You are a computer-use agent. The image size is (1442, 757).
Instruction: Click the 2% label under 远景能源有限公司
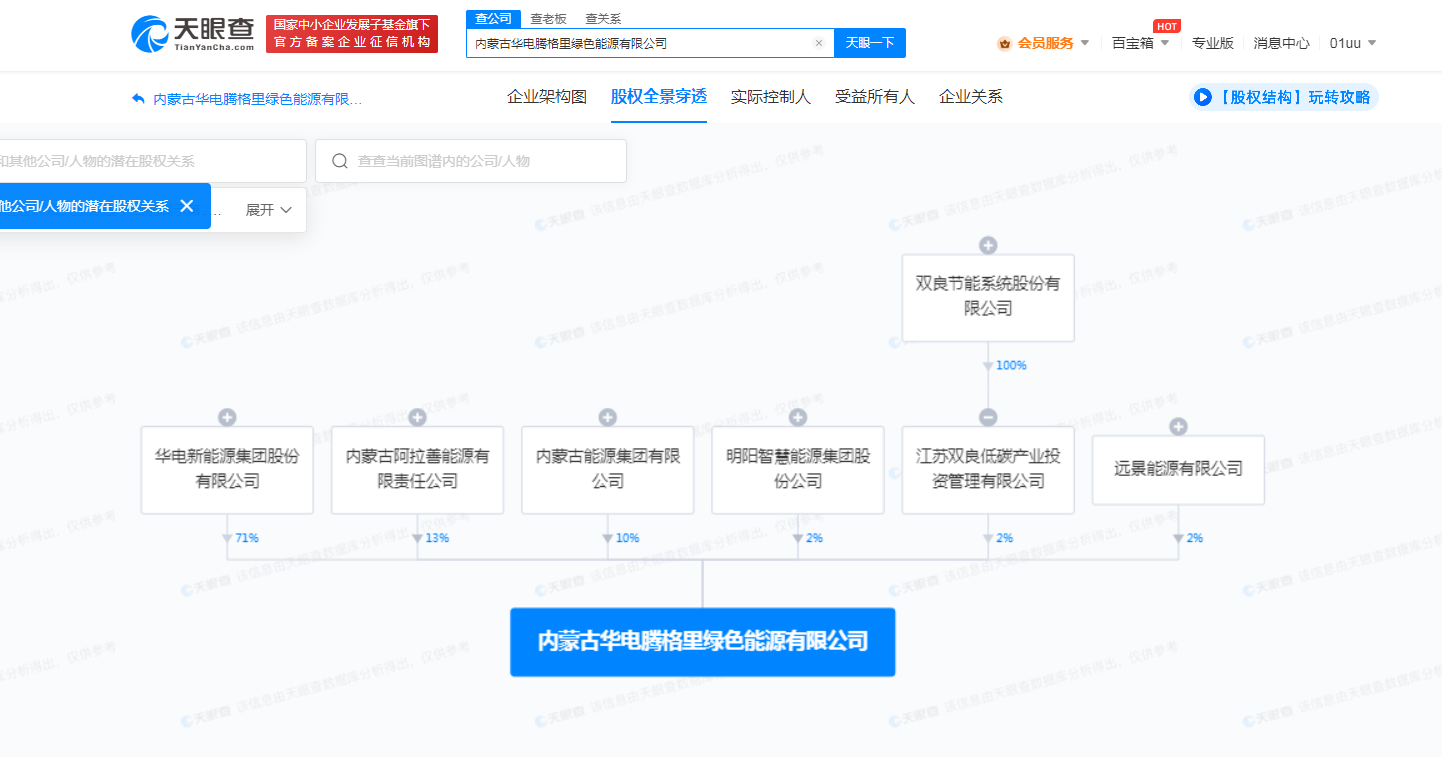click(1195, 538)
